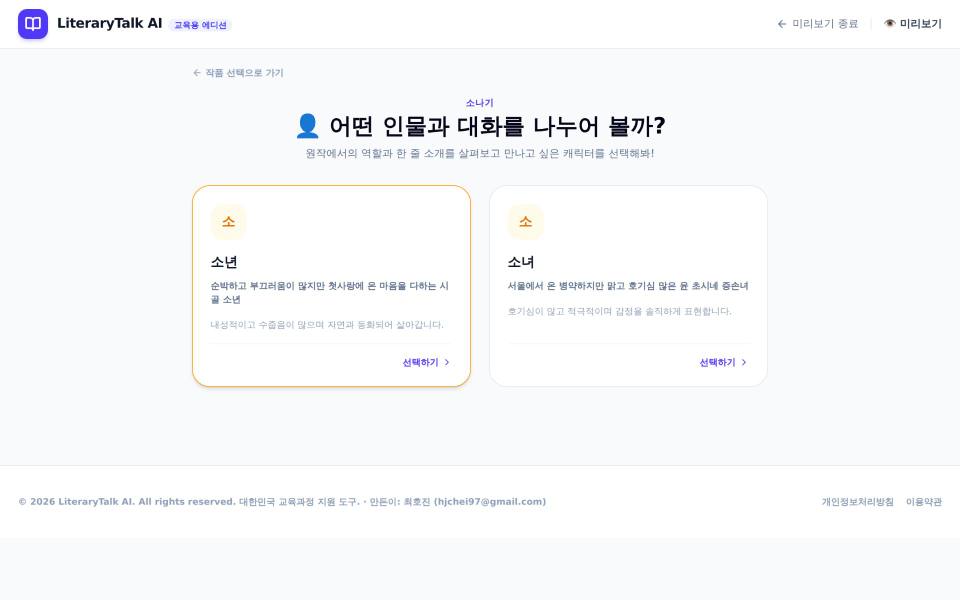960x600 pixels.
Task: Click the 미리보기 label in header
Action: pos(920,24)
